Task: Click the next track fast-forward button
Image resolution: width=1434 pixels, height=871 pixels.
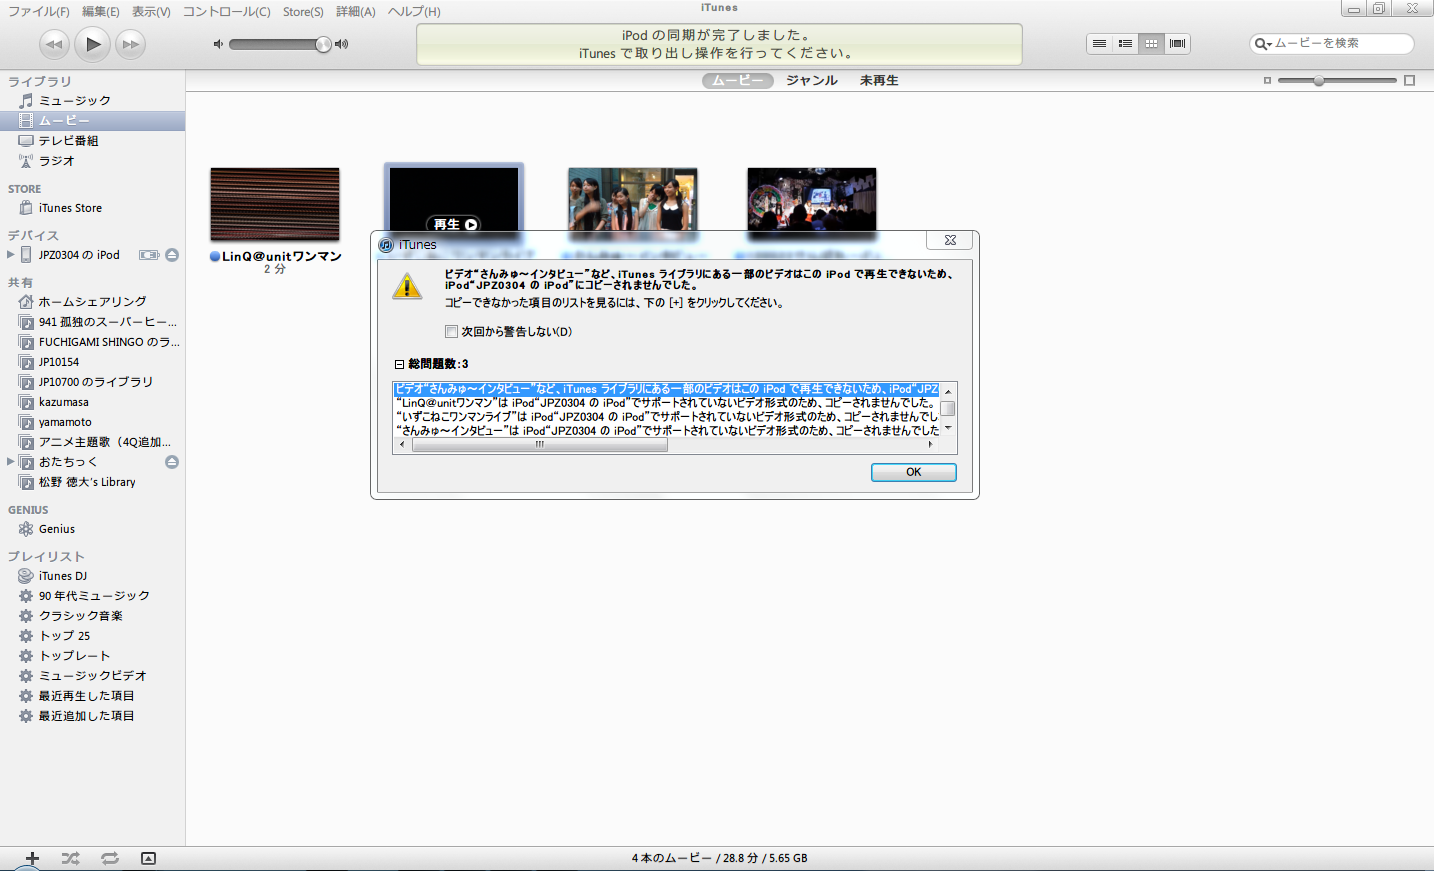Action: [131, 44]
